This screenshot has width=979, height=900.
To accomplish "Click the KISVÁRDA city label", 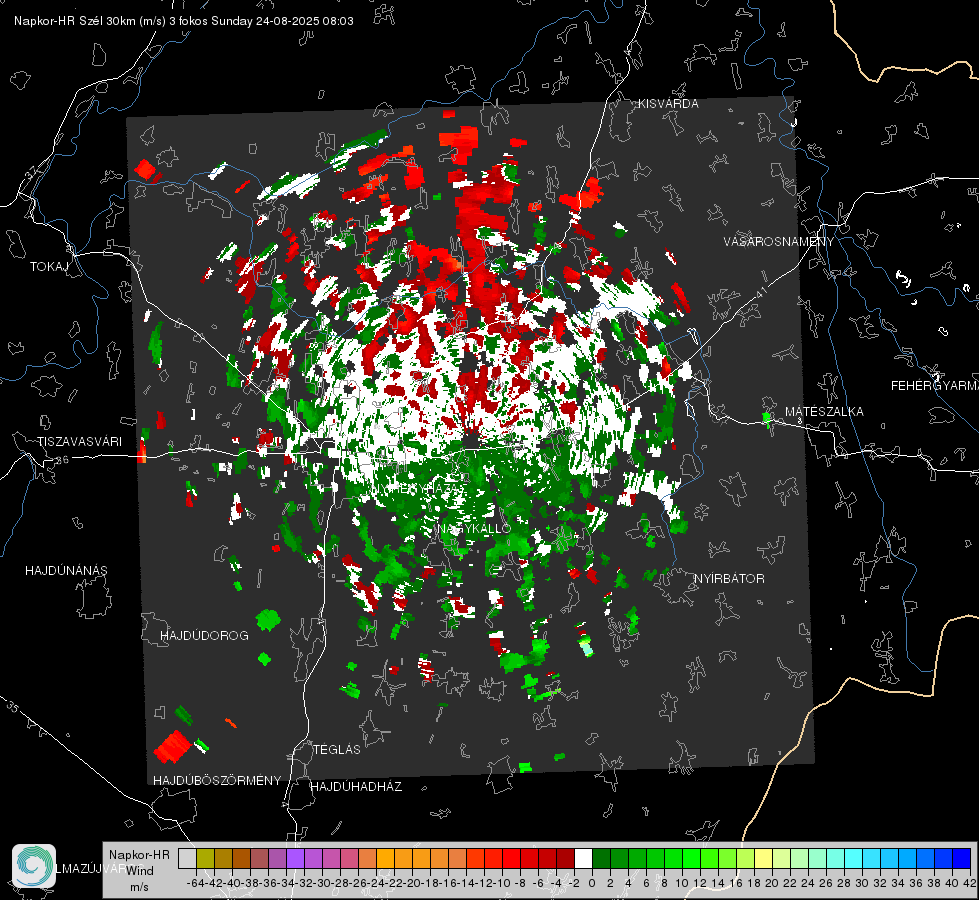I will pos(668,104).
